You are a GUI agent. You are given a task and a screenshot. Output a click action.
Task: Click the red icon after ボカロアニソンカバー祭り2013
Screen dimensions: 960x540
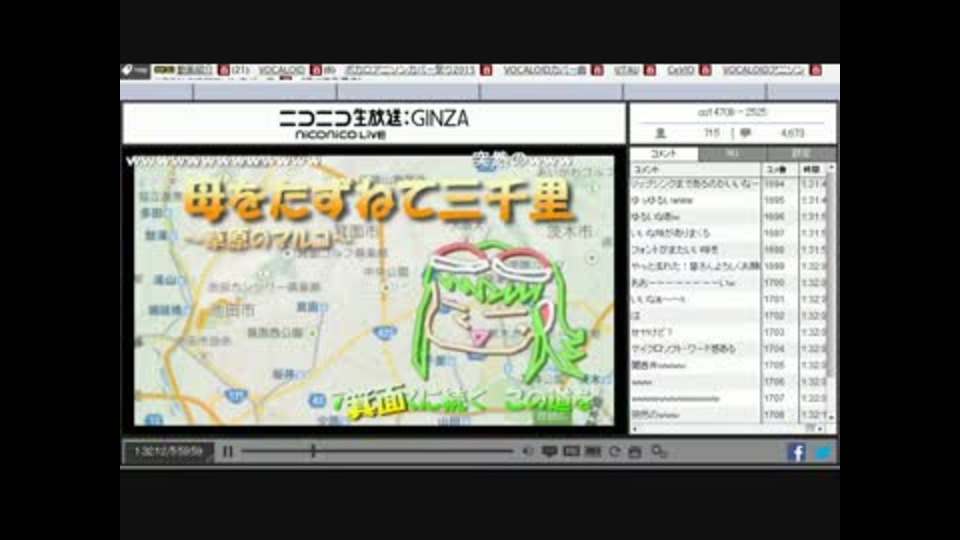(x=486, y=70)
